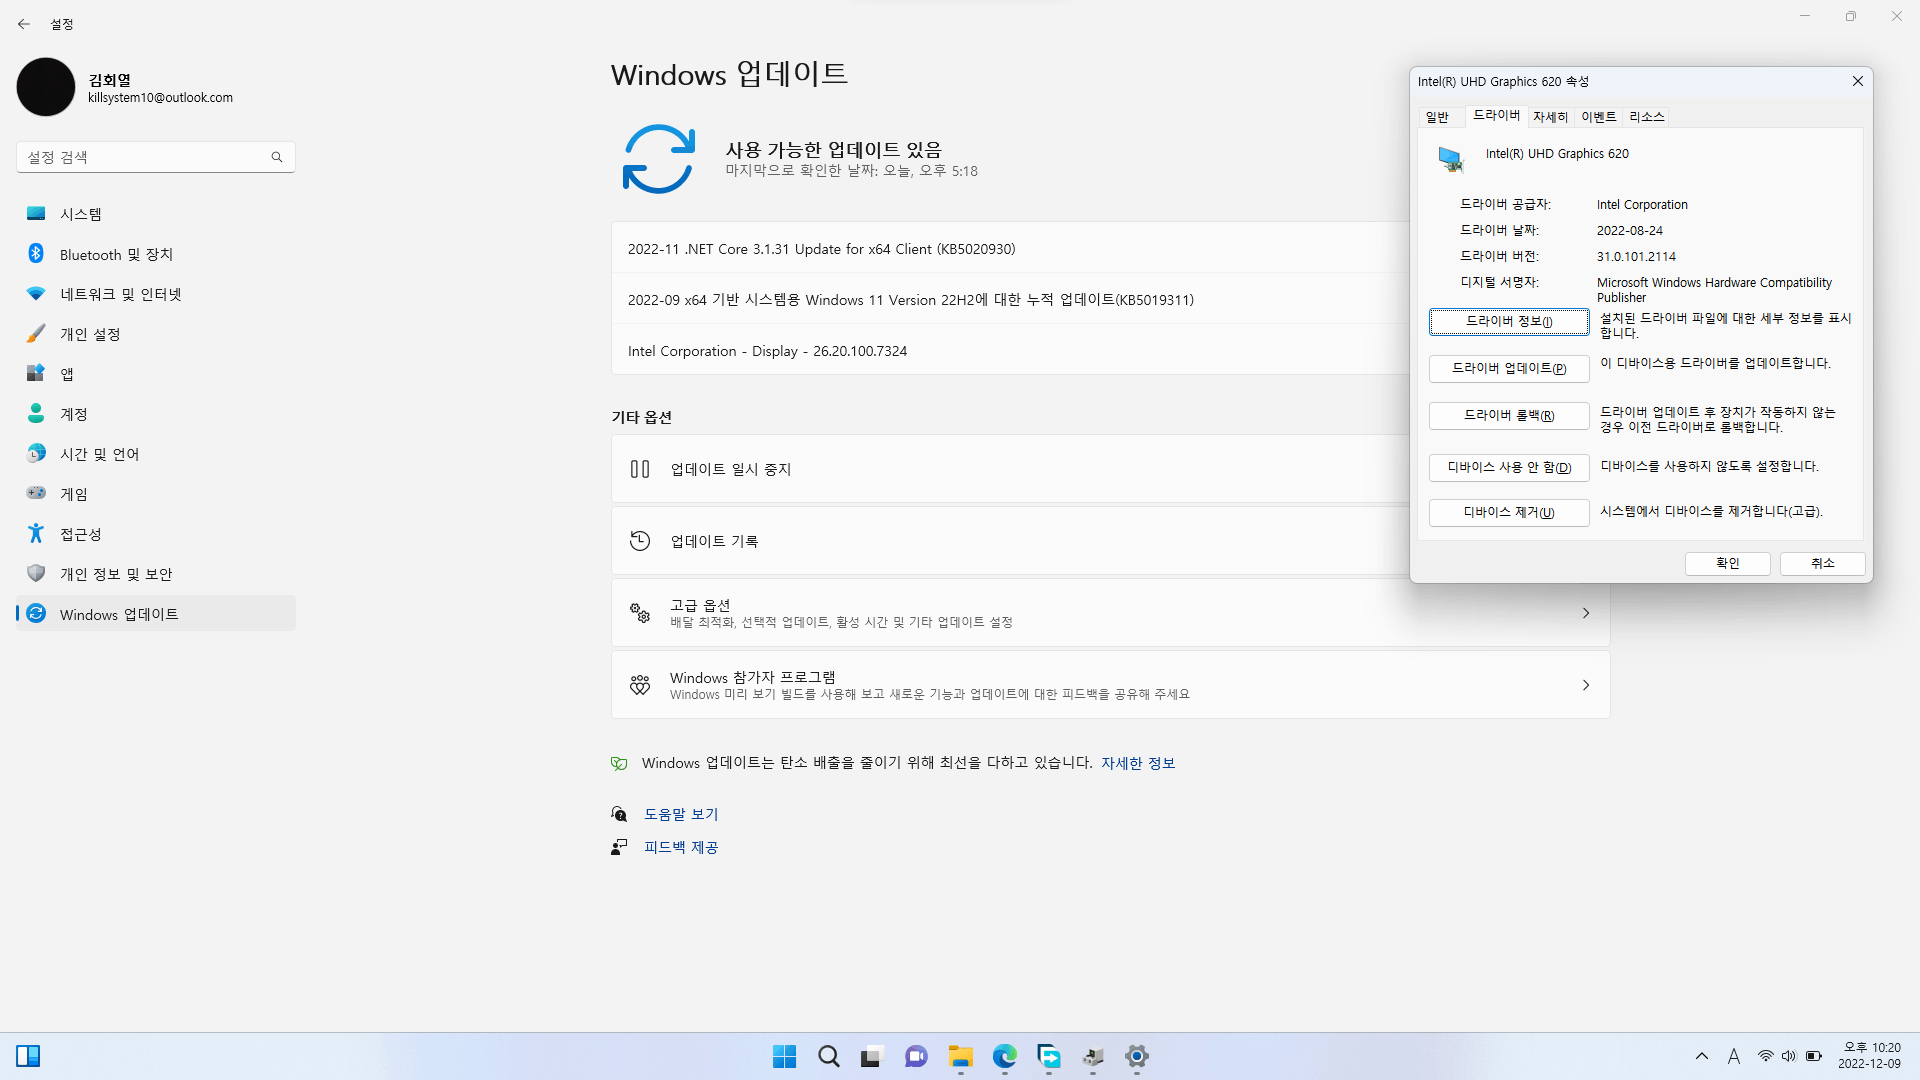Click the Personalization paintbrush icon
This screenshot has width=1920, height=1080.
tap(36, 334)
